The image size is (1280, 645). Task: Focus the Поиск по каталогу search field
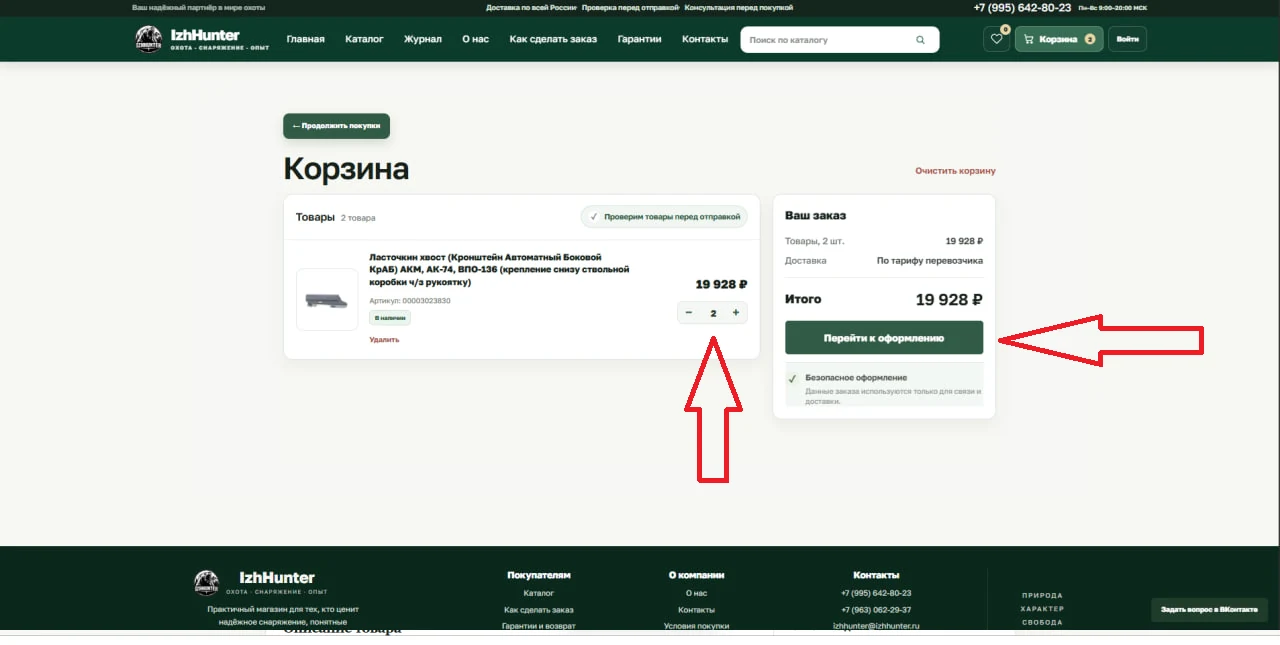[840, 40]
